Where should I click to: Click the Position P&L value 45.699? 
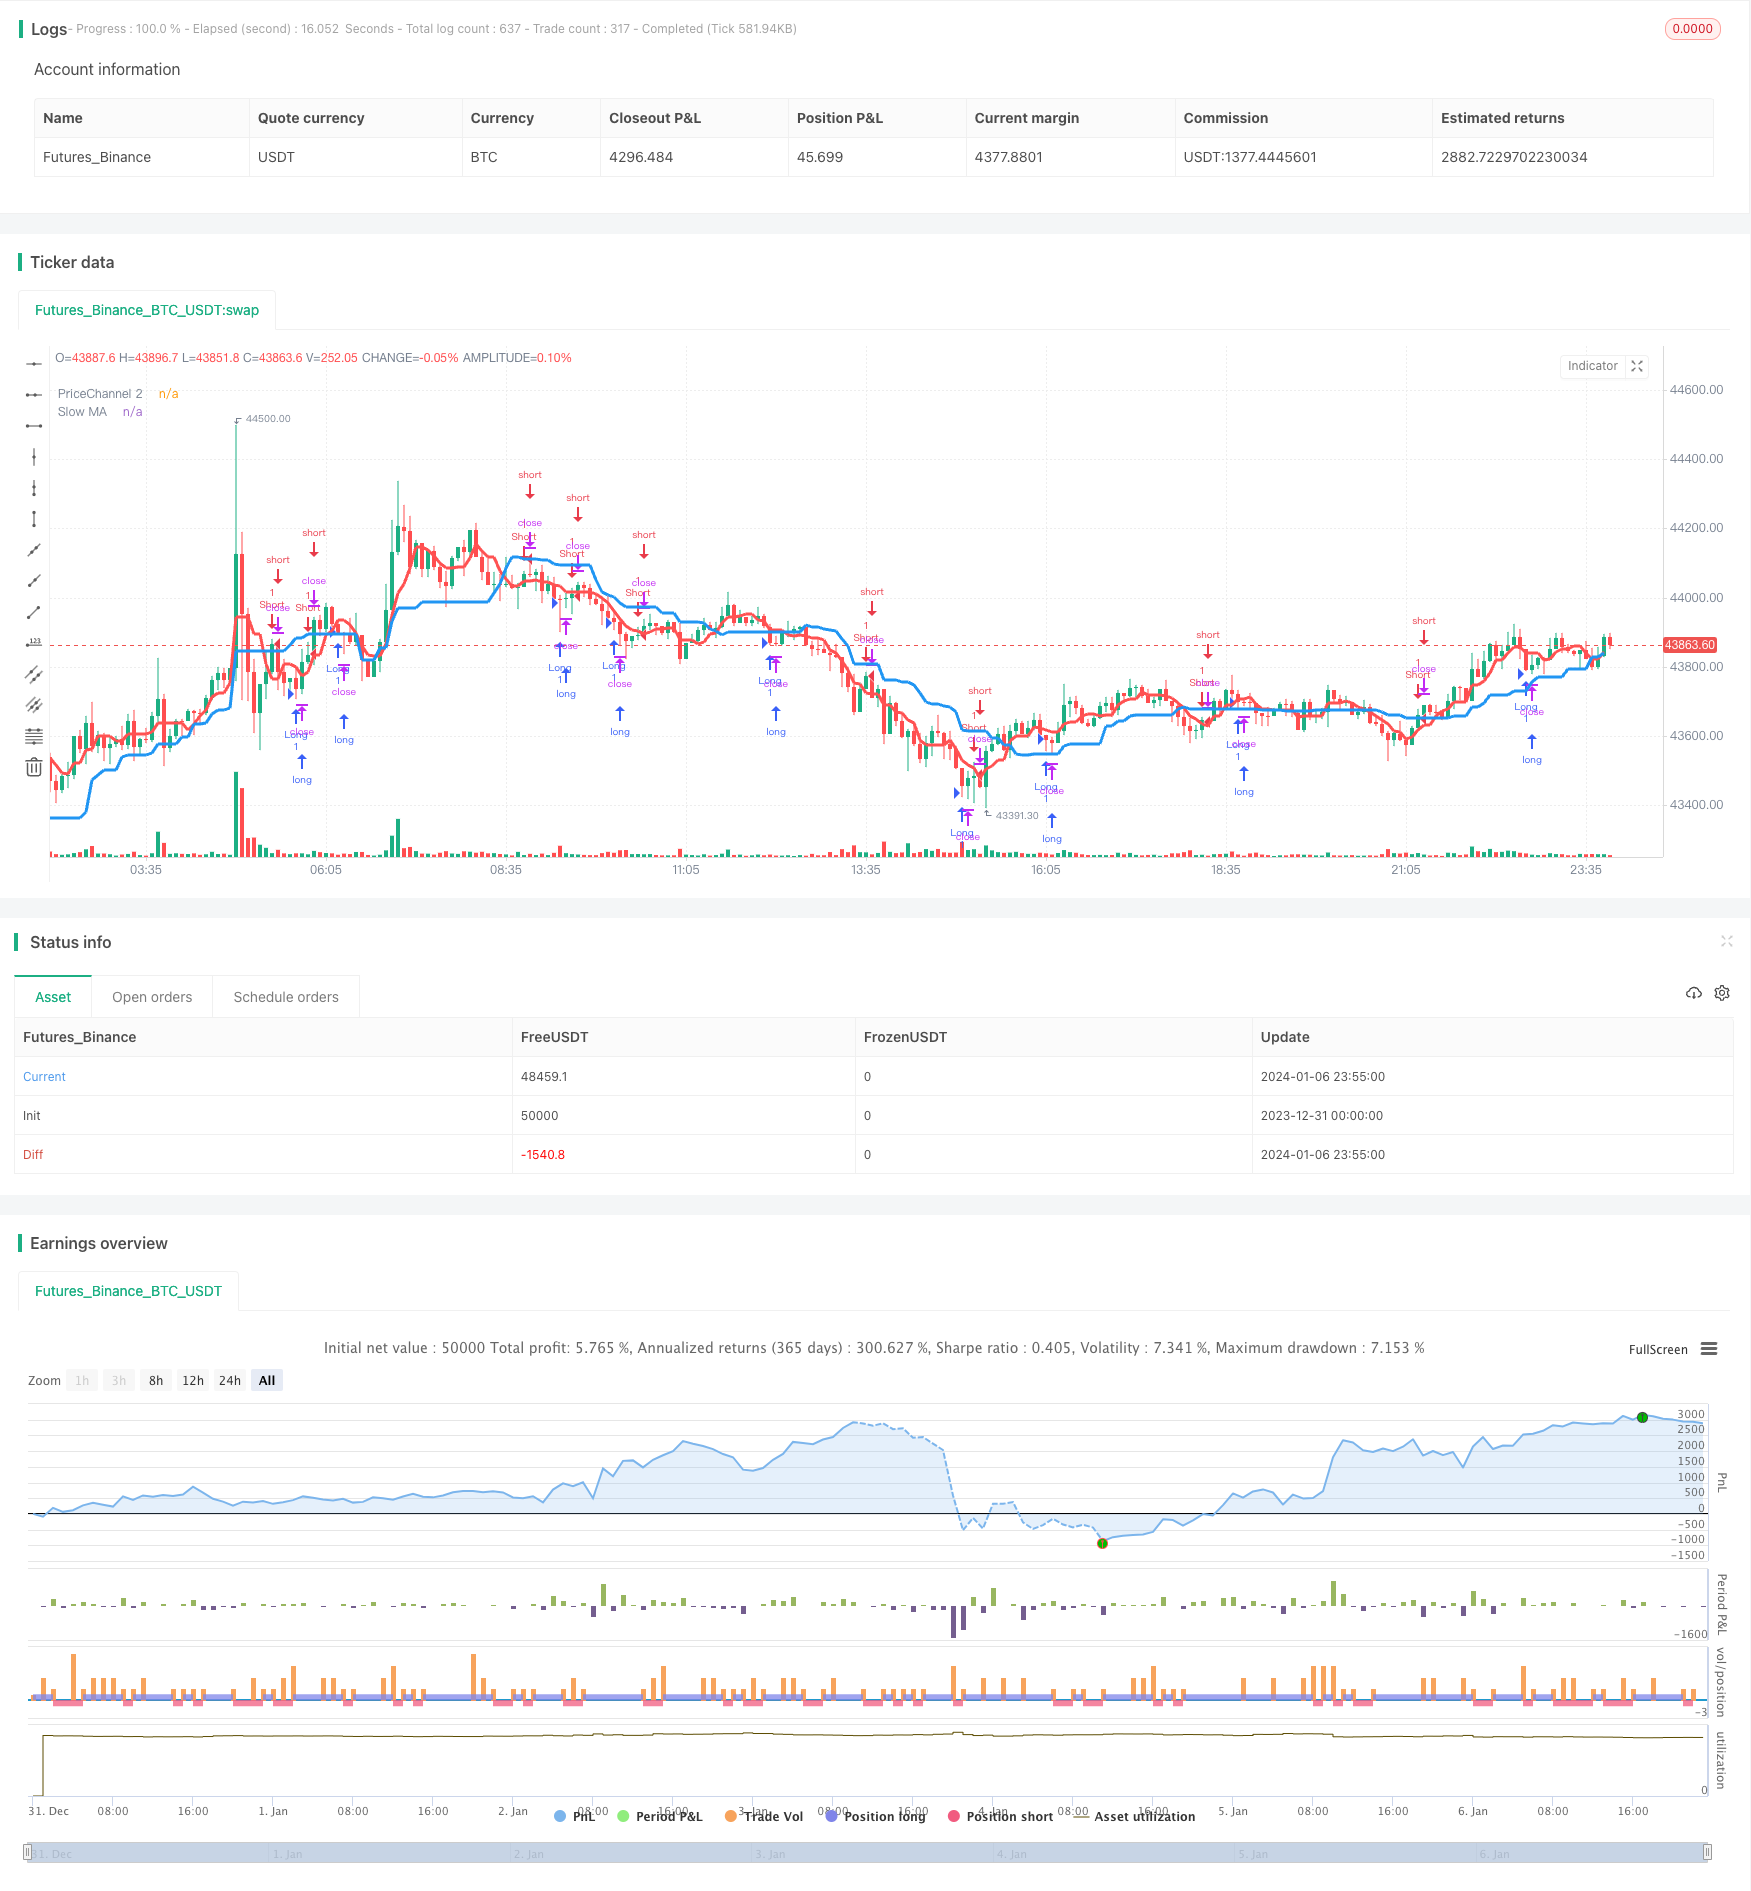pyautogui.click(x=820, y=157)
